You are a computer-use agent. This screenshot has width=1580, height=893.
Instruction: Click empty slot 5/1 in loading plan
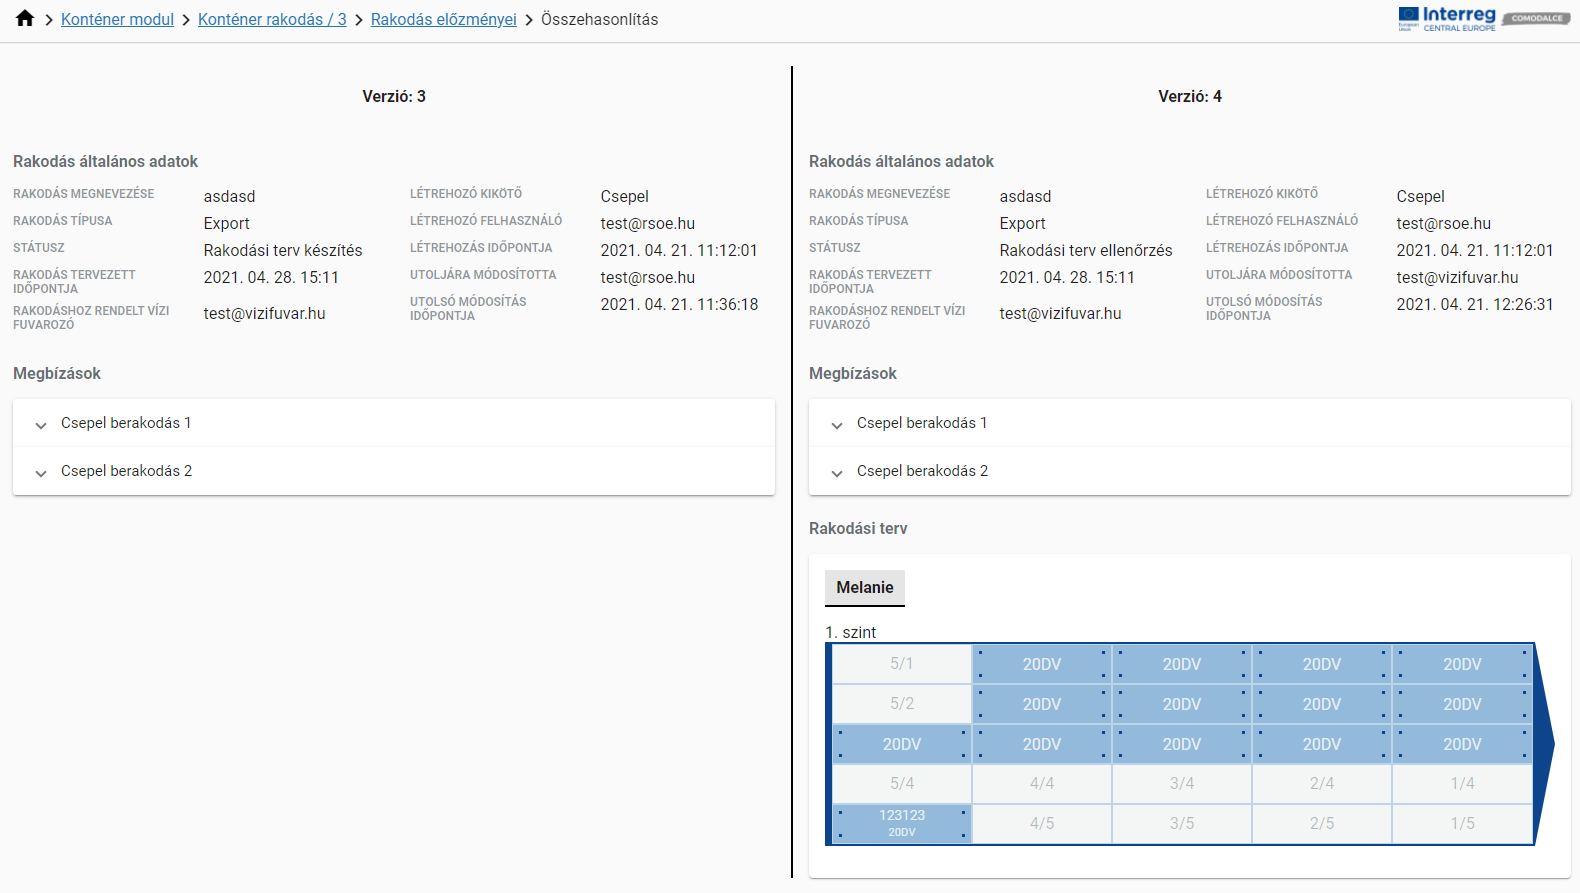[x=902, y=664]
